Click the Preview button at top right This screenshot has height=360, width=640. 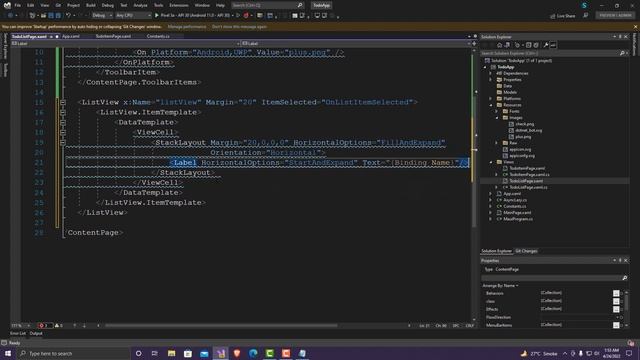click(x=615, y=16)
